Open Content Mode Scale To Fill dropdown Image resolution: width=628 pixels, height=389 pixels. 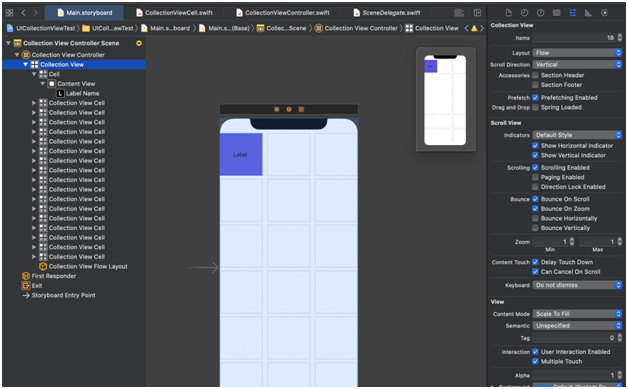tap(577, 314)
